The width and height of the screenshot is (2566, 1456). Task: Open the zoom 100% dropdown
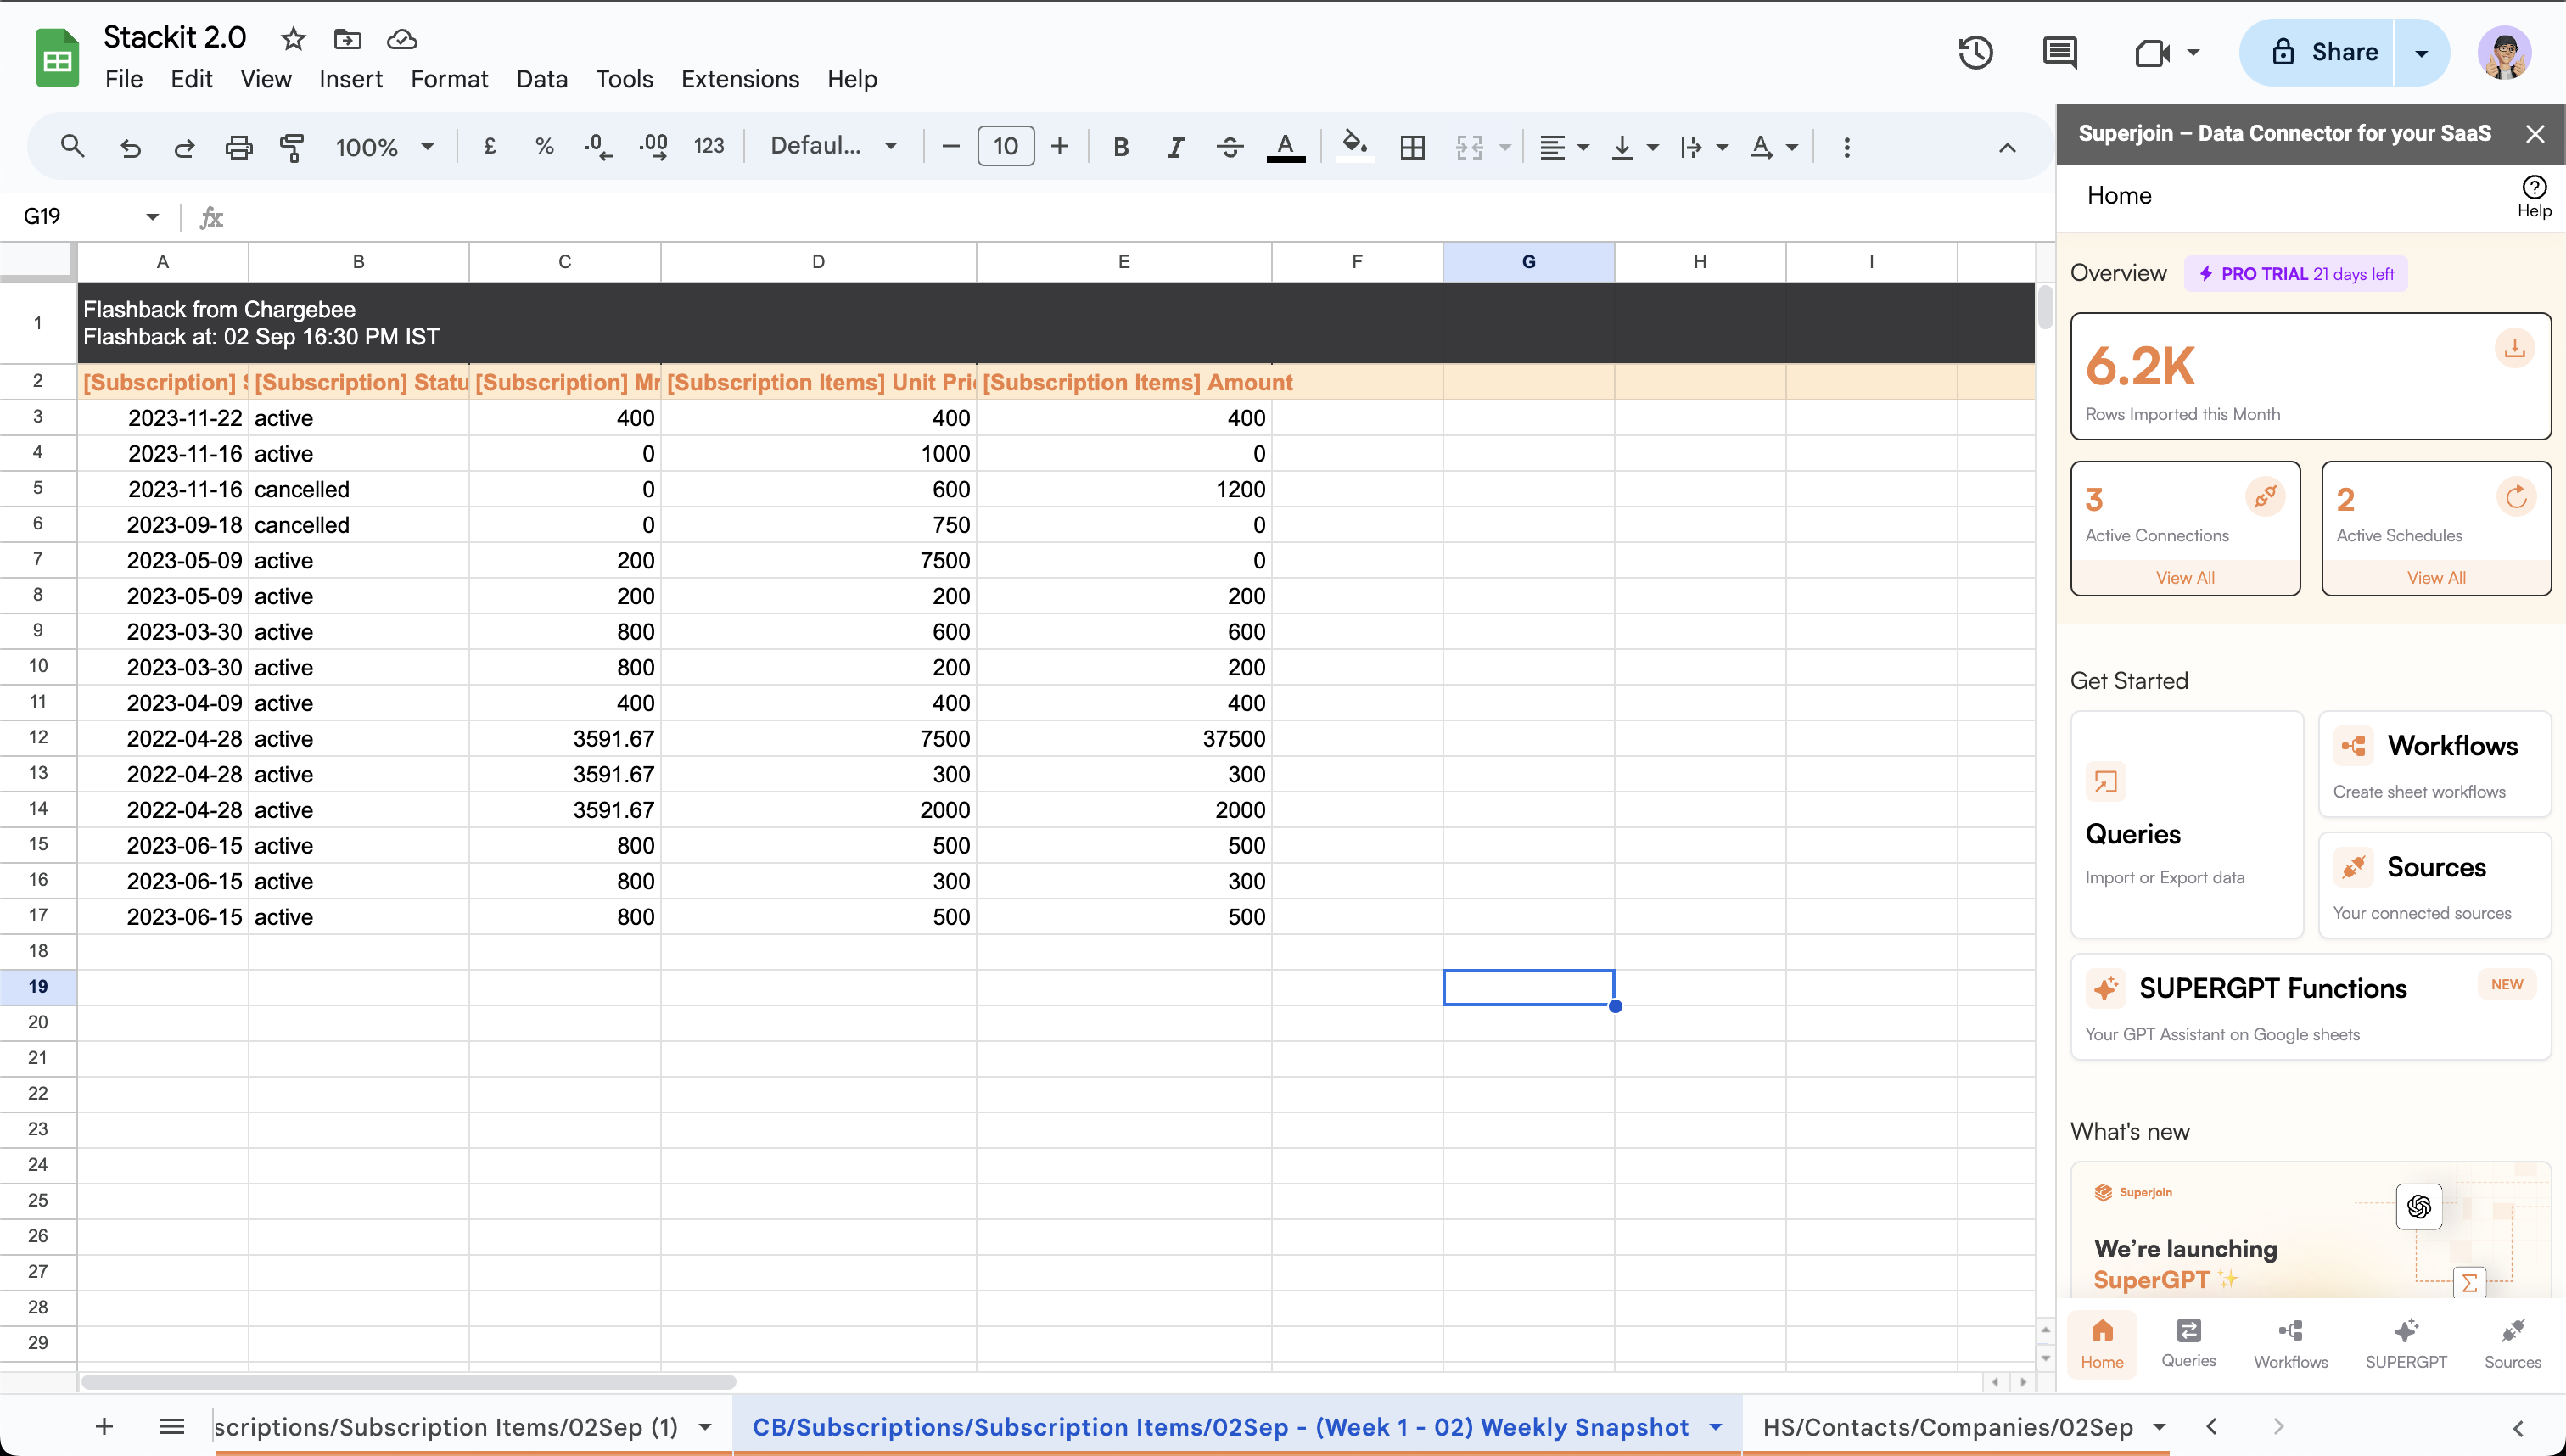point(385,148)
